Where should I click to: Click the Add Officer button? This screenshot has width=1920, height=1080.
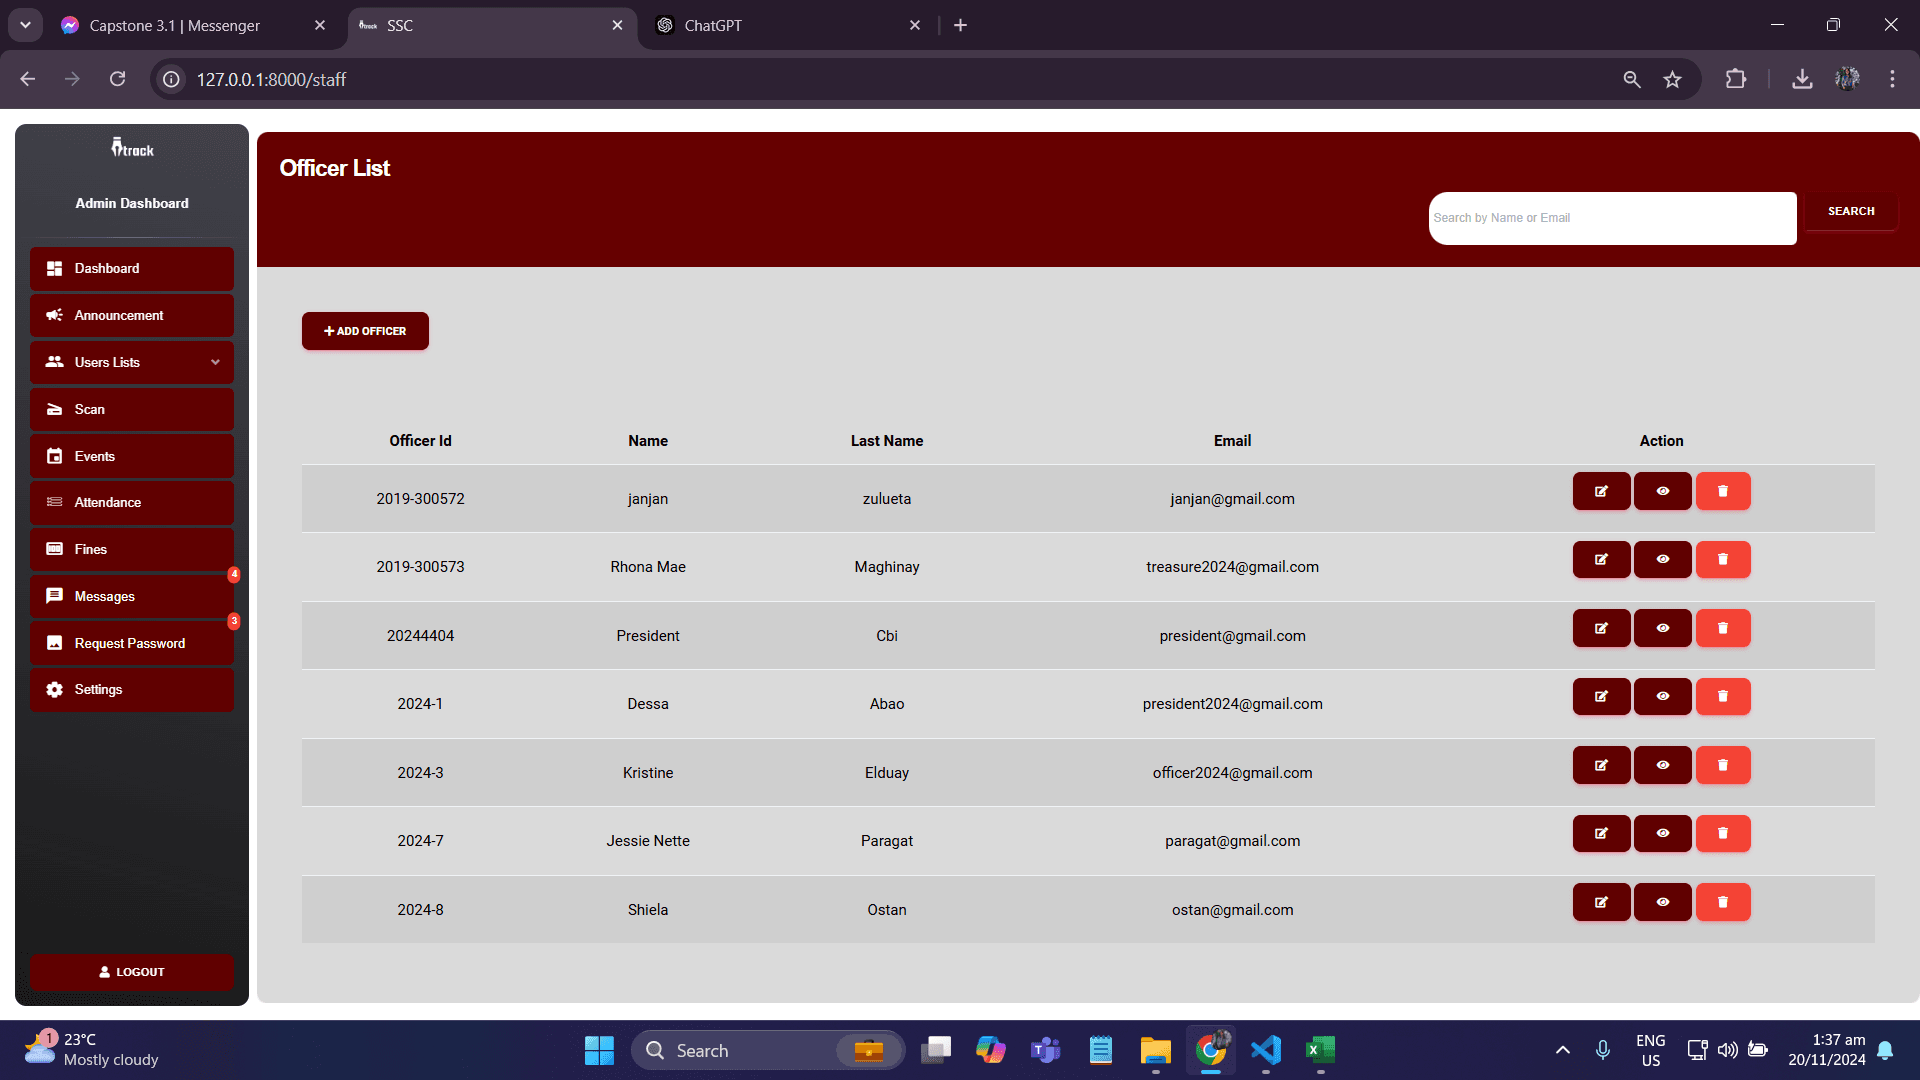pos(365,331)
